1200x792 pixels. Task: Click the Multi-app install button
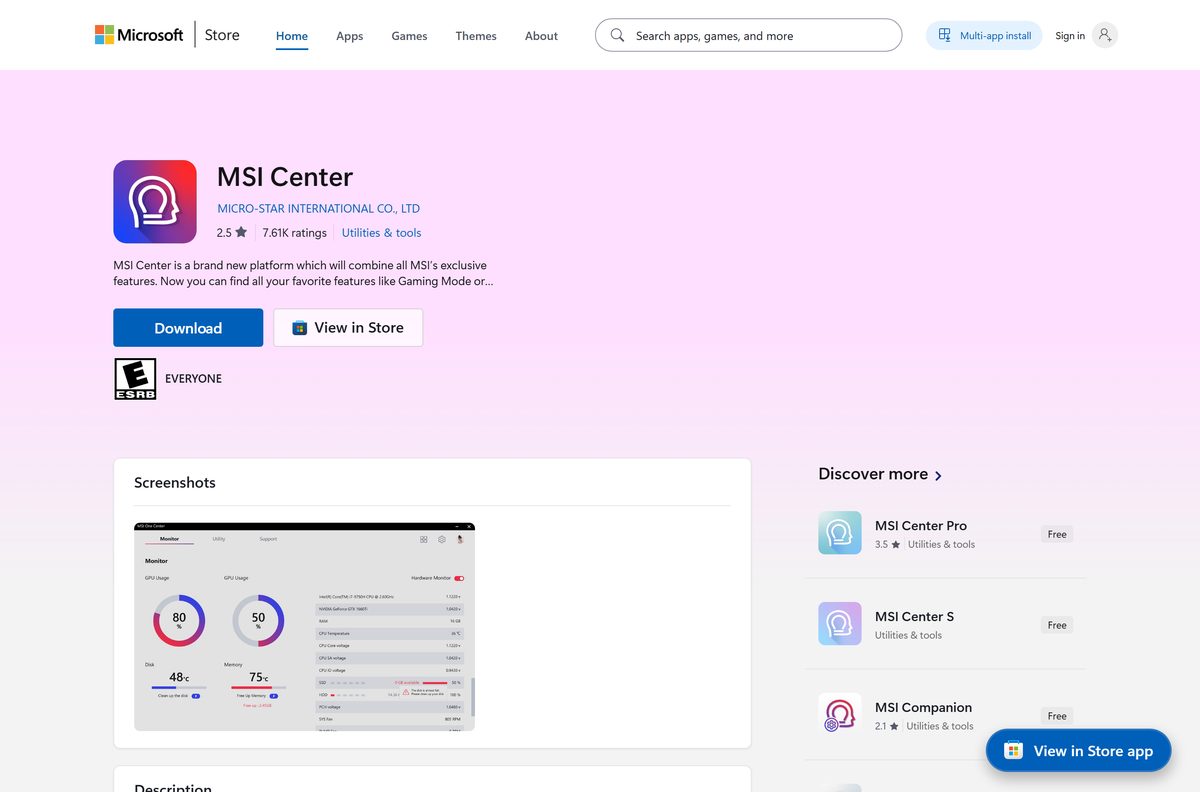[x=984, y=35]
